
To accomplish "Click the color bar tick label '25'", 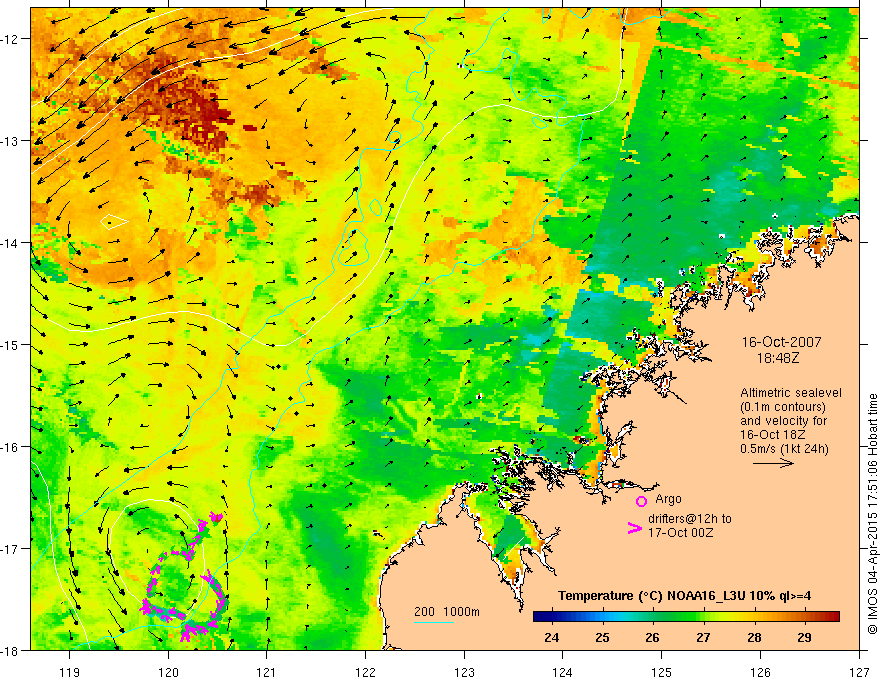I will coord(602,637).
